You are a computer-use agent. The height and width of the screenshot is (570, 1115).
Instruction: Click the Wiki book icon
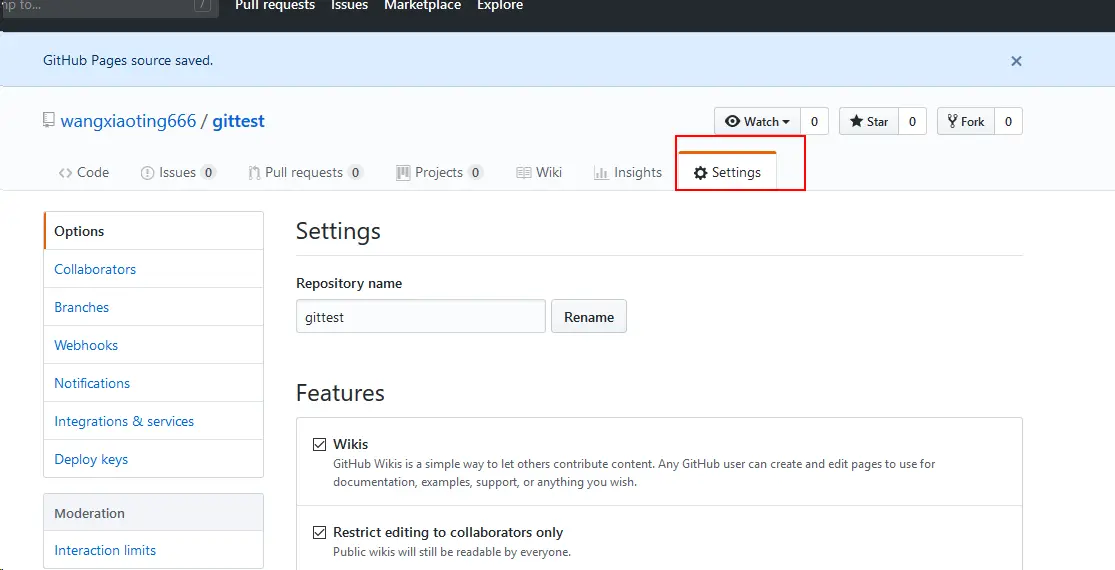tap(523, 173)
